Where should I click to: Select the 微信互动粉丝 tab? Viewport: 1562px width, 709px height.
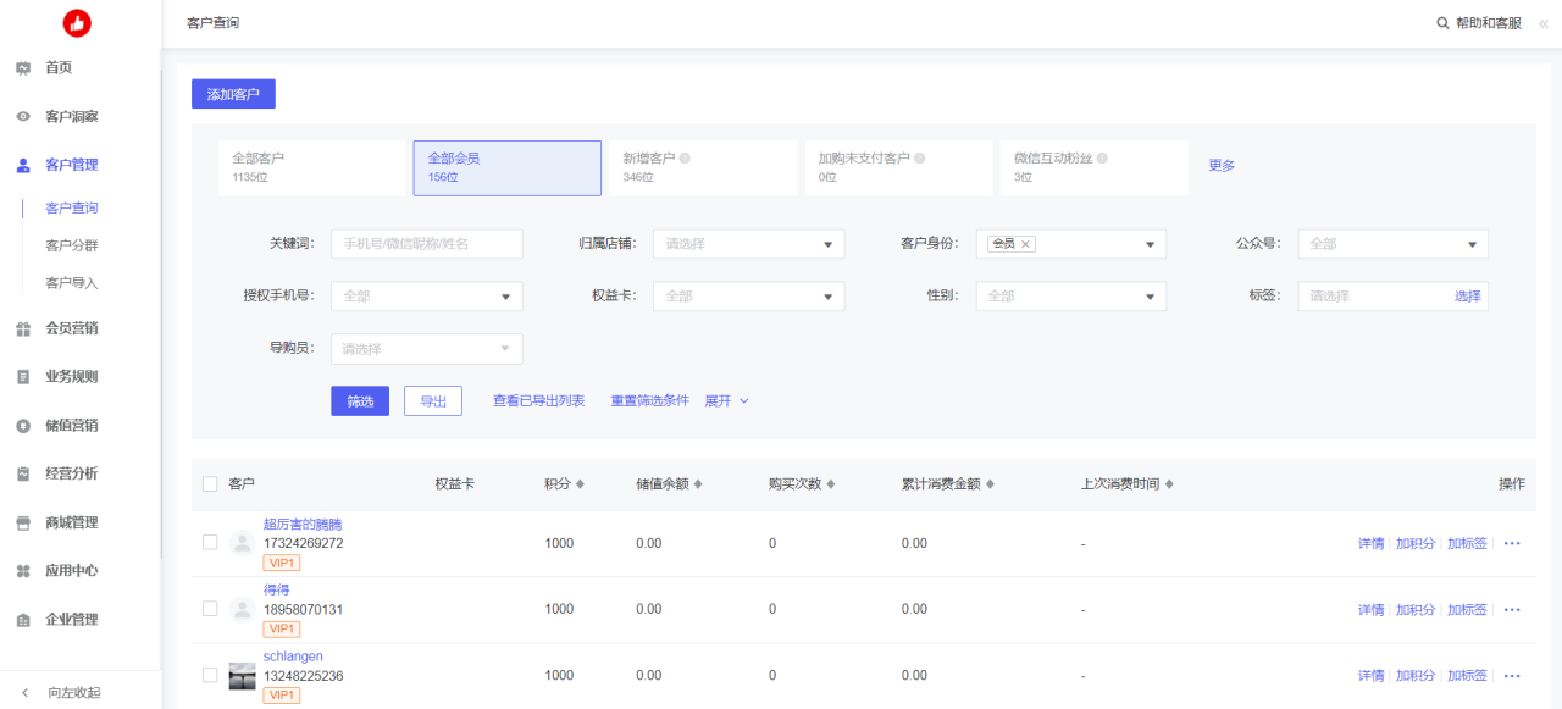click(1094, 167)
